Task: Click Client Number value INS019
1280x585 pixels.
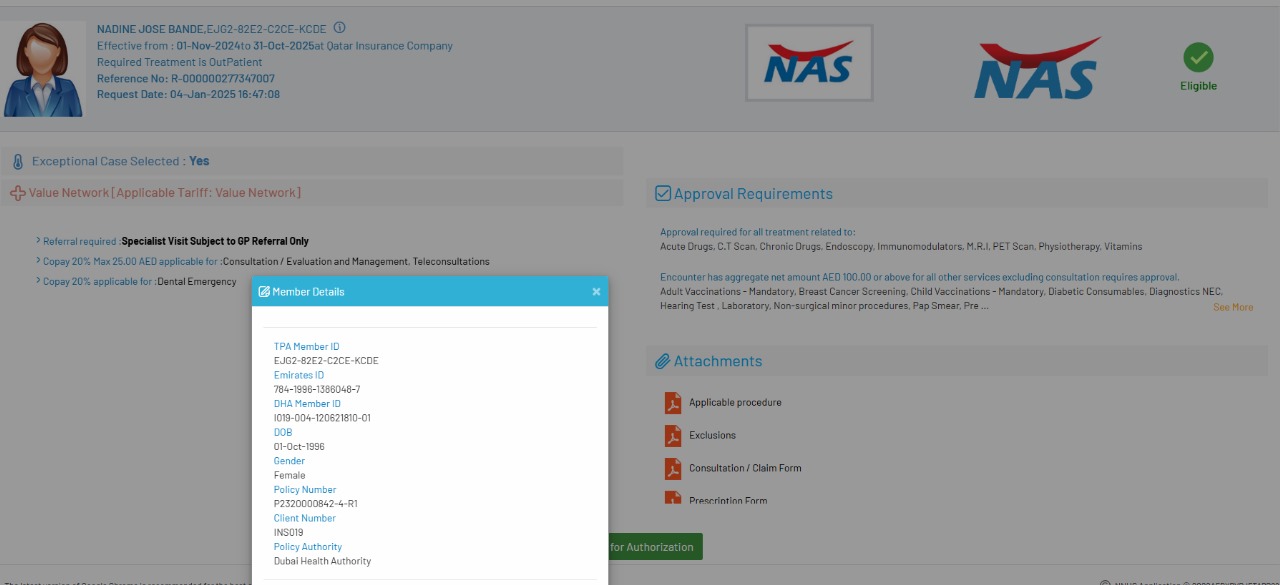Action: pos(288,532)
